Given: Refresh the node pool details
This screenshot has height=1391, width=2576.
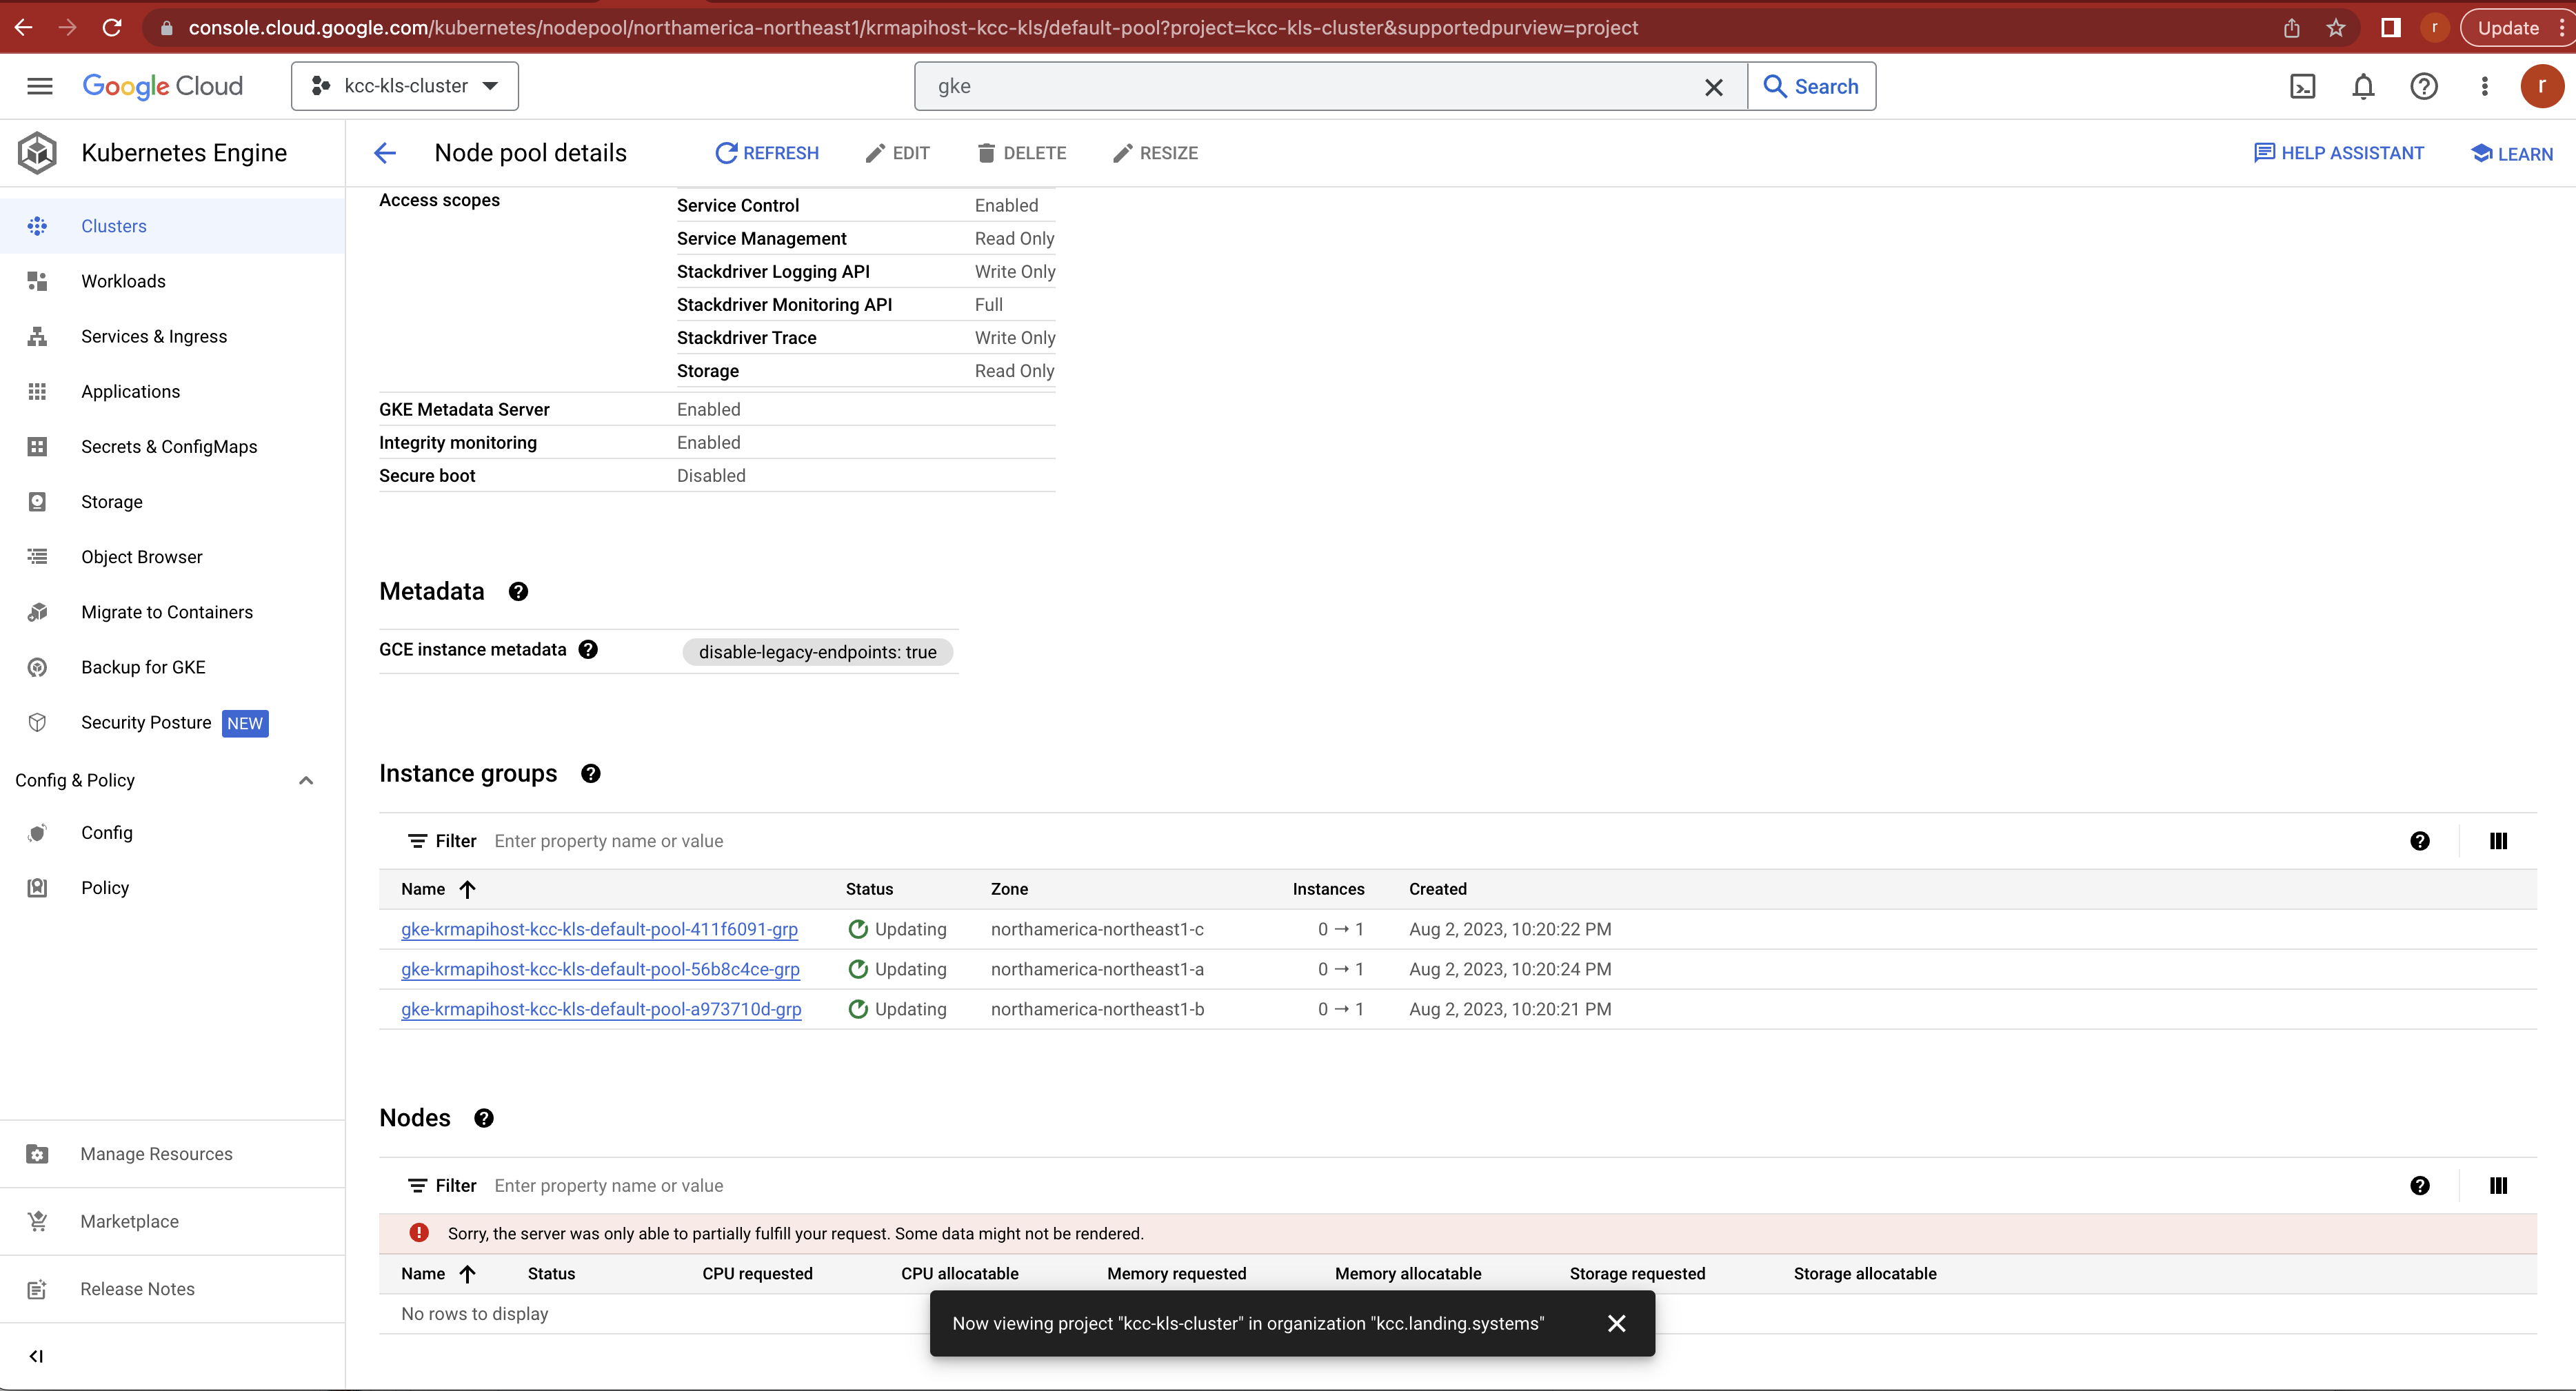Looking at the screenshot, I should (766, 152).
